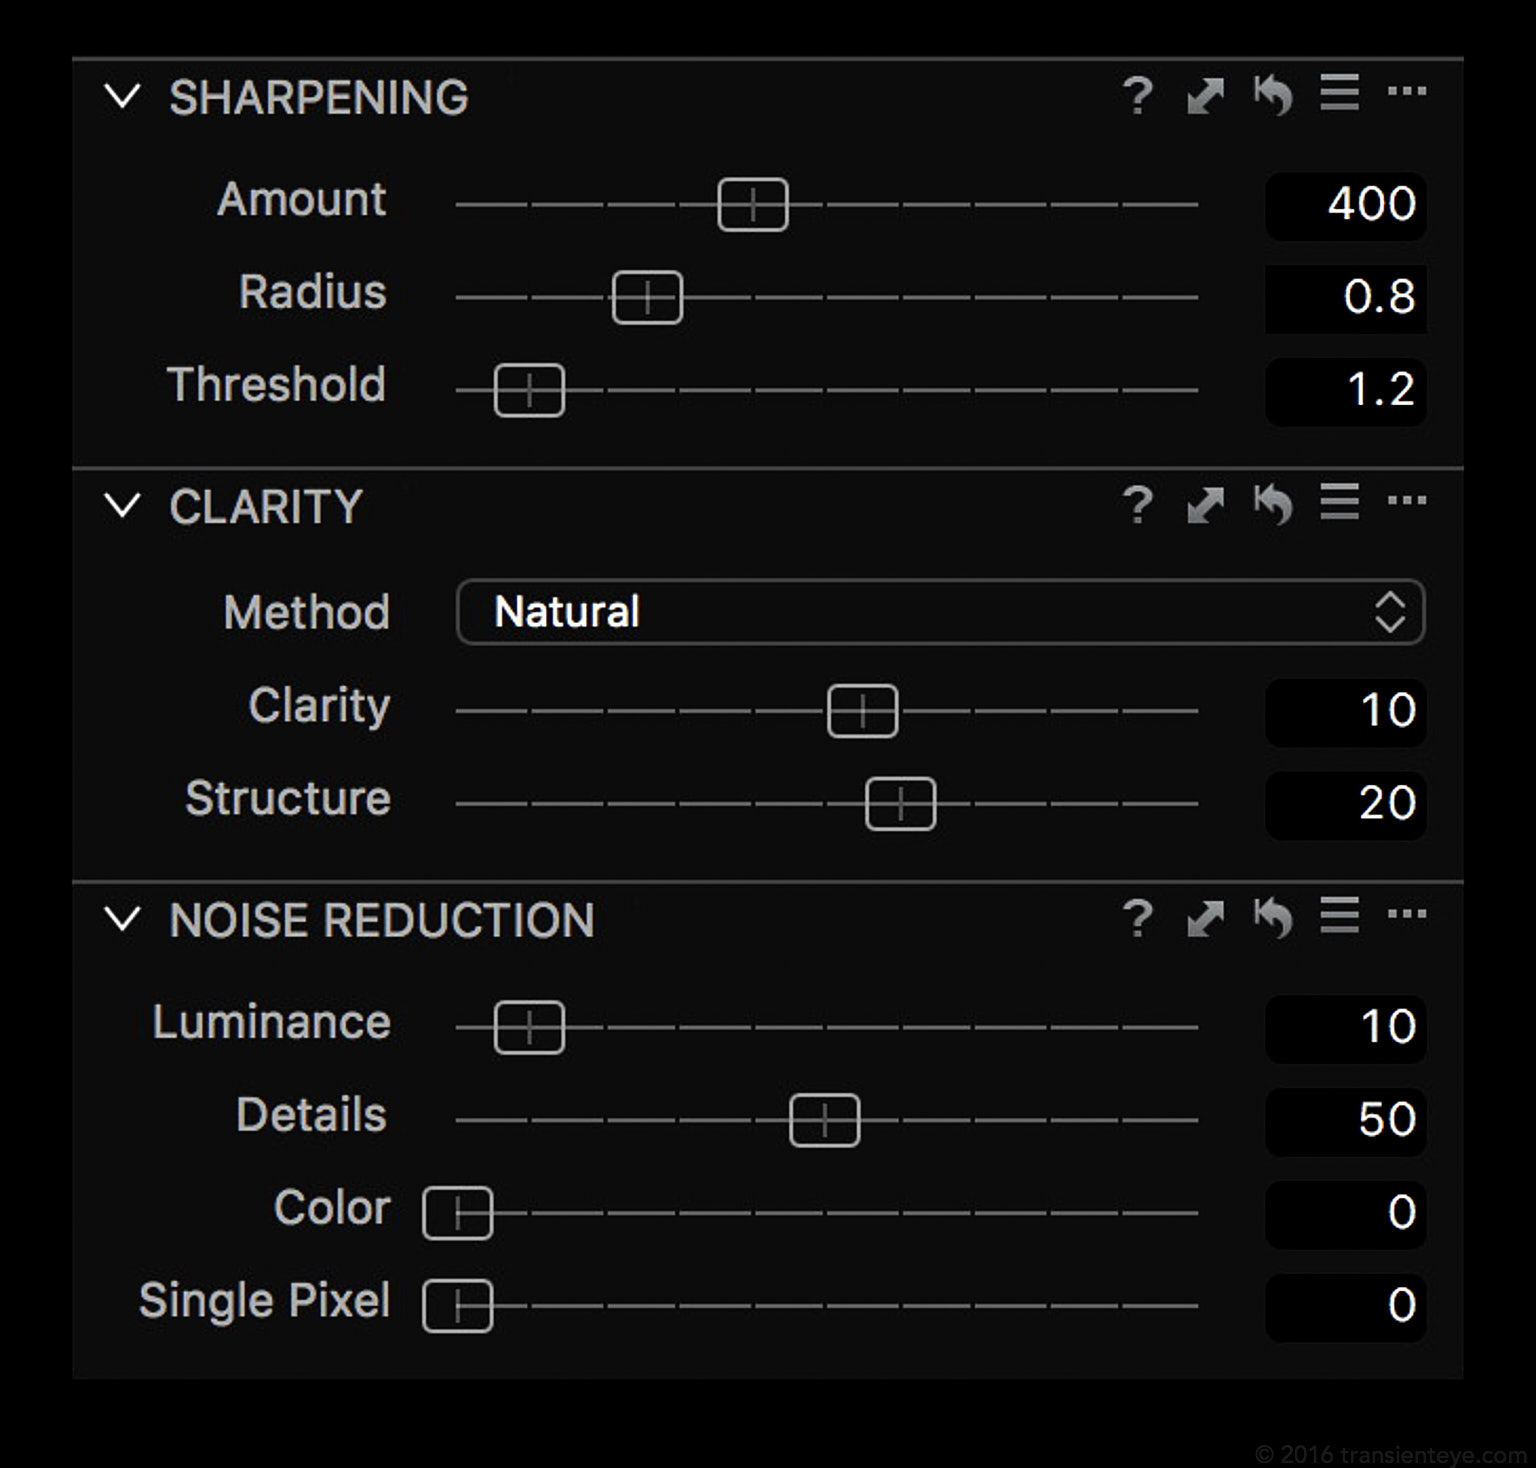Click the Sharpening Amount slider handle
This screenshot has height=1468, width=1536.
click(x=753, y=204)
